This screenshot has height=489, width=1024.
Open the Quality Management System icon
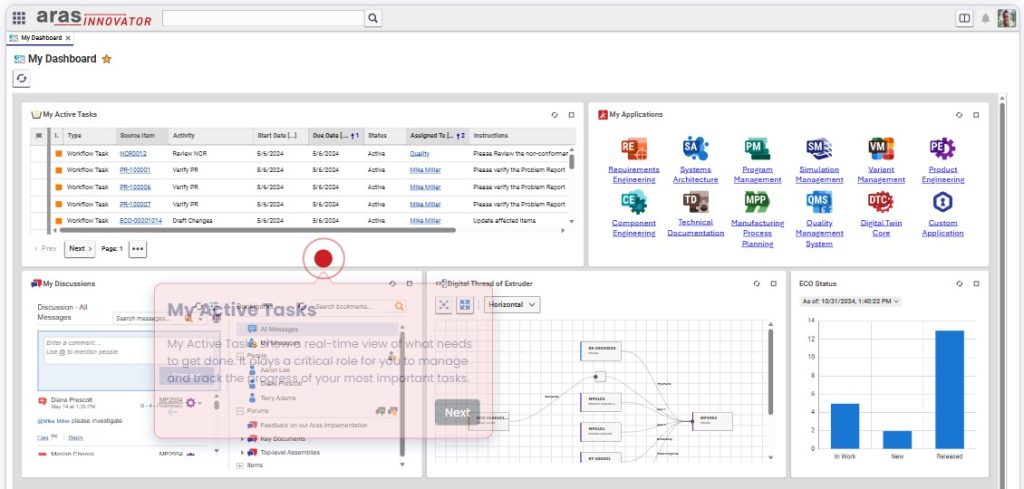coord(819,202)
